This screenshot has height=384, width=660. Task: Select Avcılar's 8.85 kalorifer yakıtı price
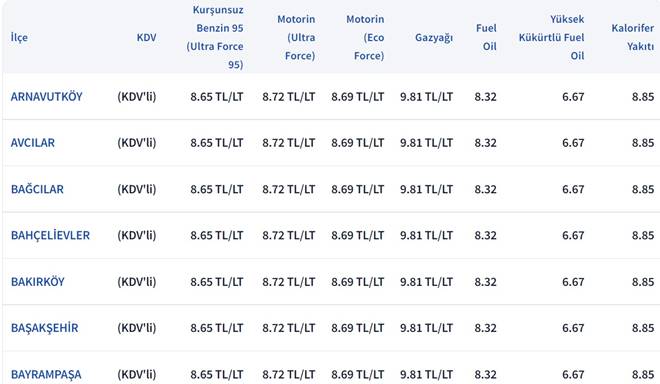pos(643,143)
